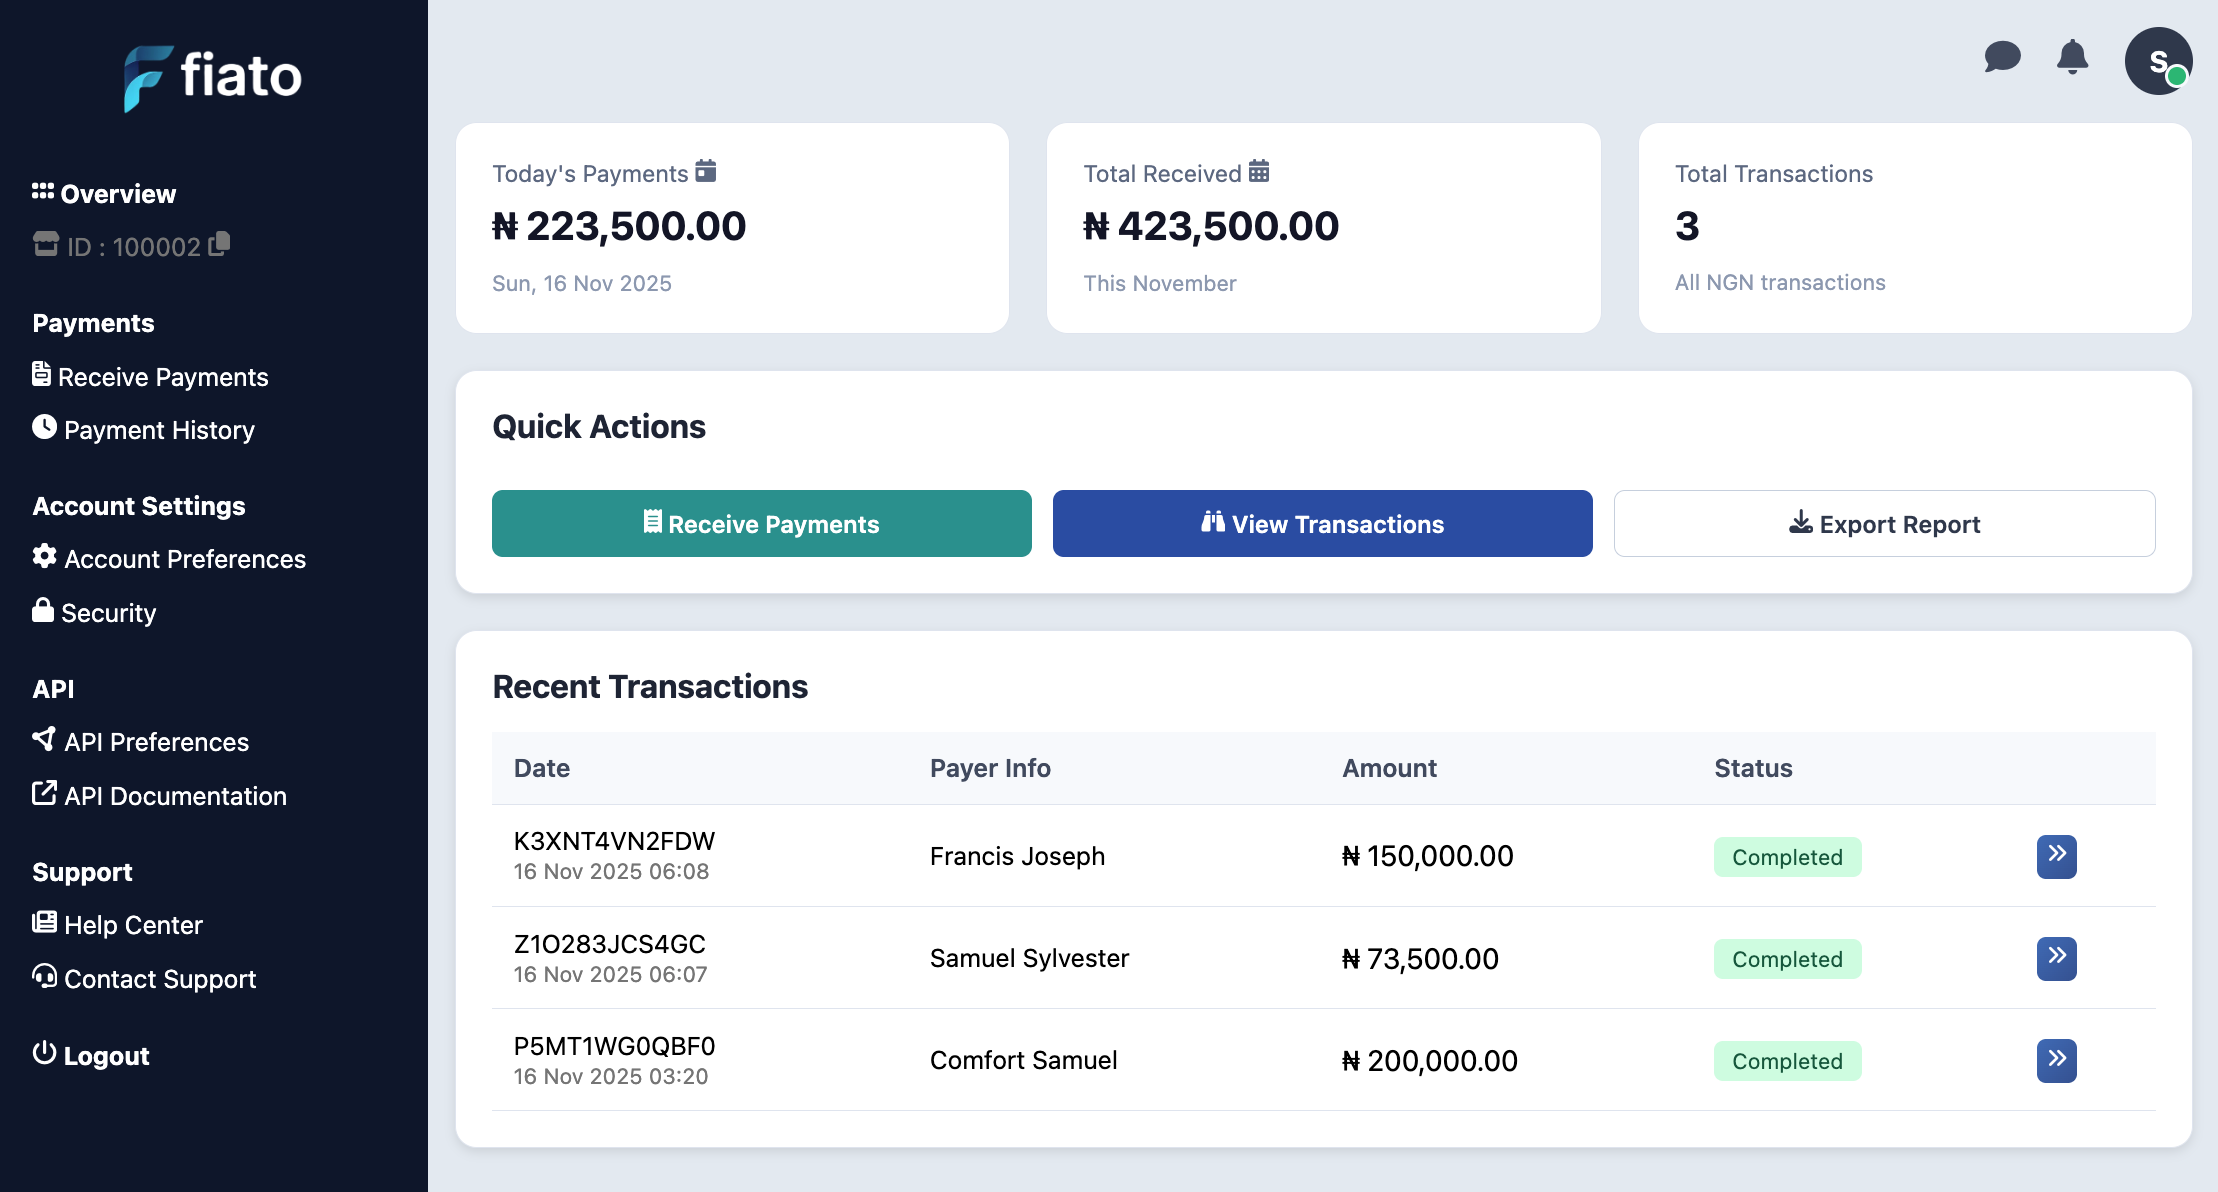Expand Comfort Samuel transaction details arrow
2218x1192 pixels.
pyautogui.click(x=2056, y=1060)
